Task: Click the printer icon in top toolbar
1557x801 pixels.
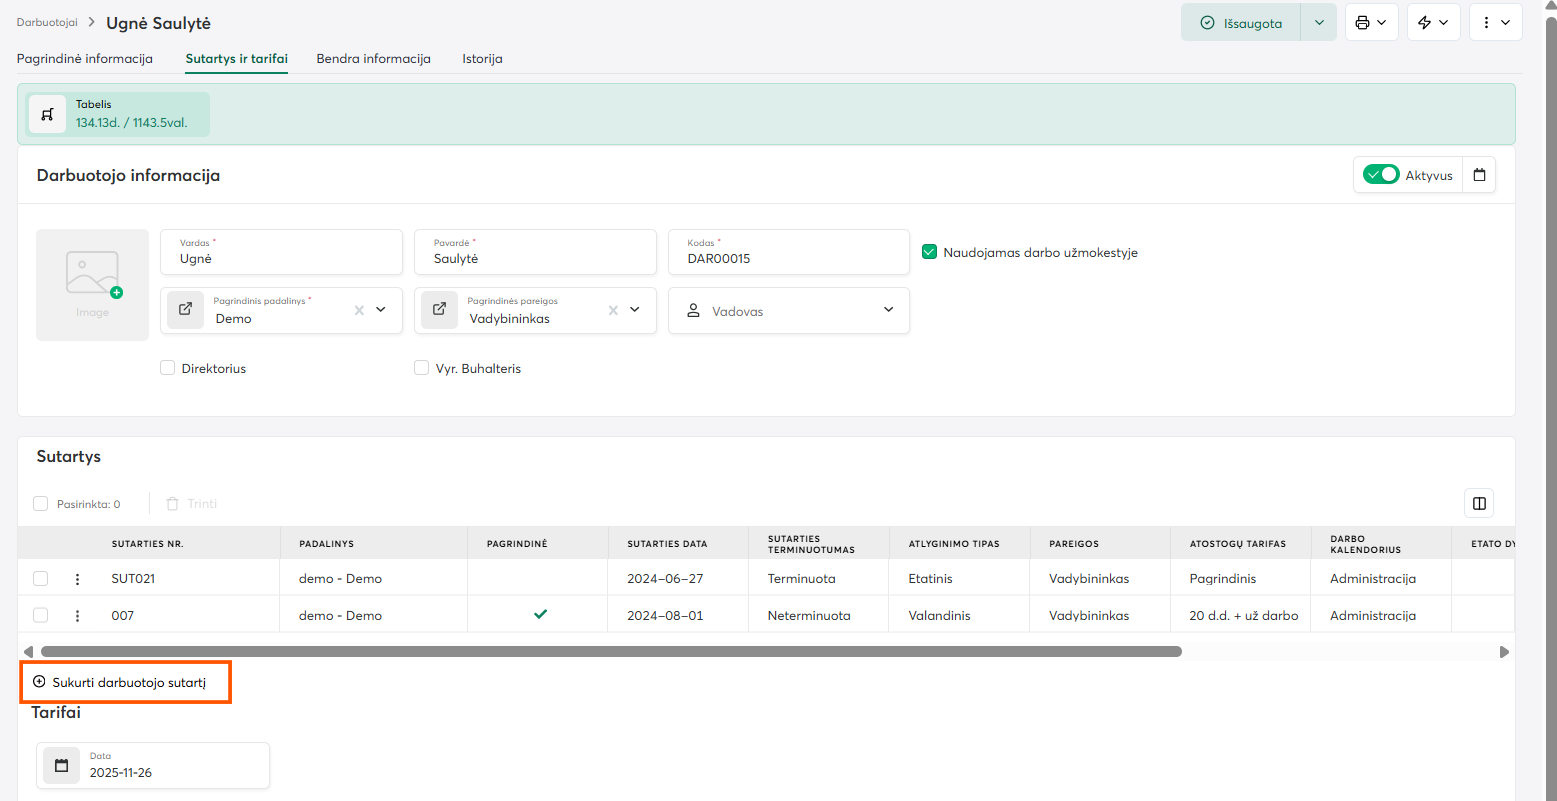Action: click(1362, 23)
